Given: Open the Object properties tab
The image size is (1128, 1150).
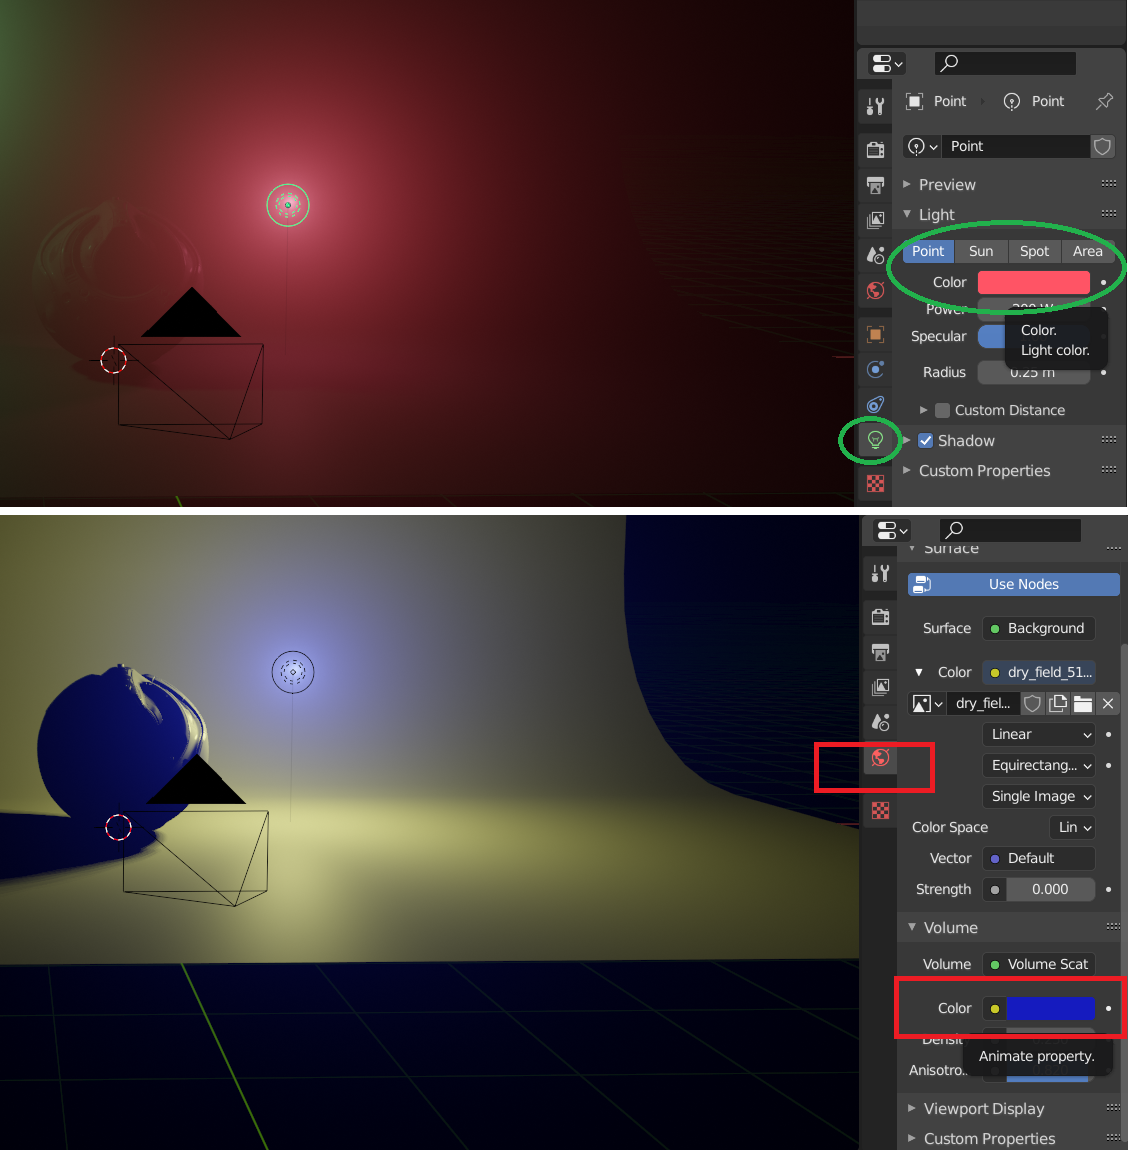Looking at the screenshot, I should (x=875, y=334).
